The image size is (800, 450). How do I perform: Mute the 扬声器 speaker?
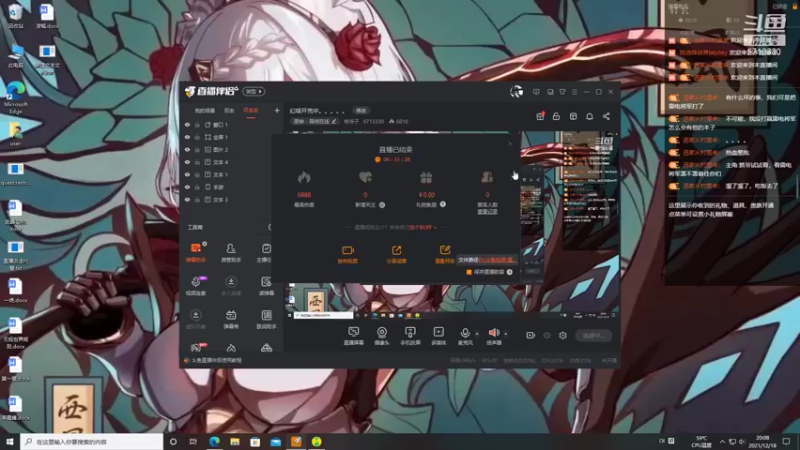pyautogui.click(x=493, y=336)
